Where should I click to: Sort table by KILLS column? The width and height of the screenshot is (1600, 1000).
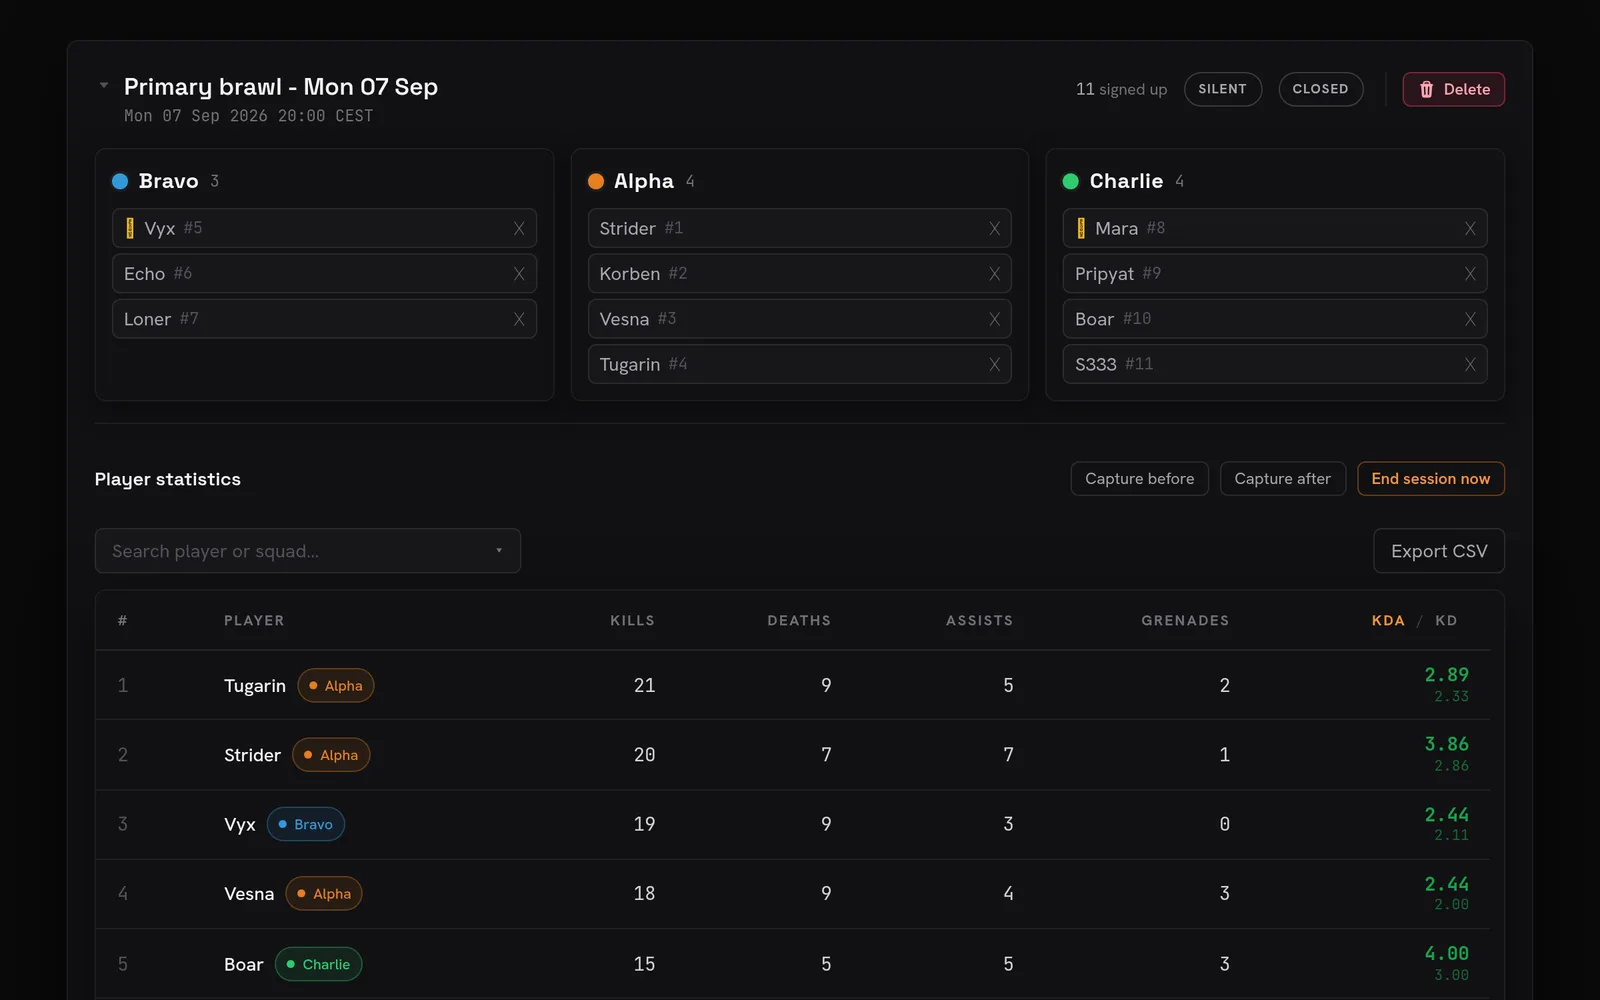(632, 621)
